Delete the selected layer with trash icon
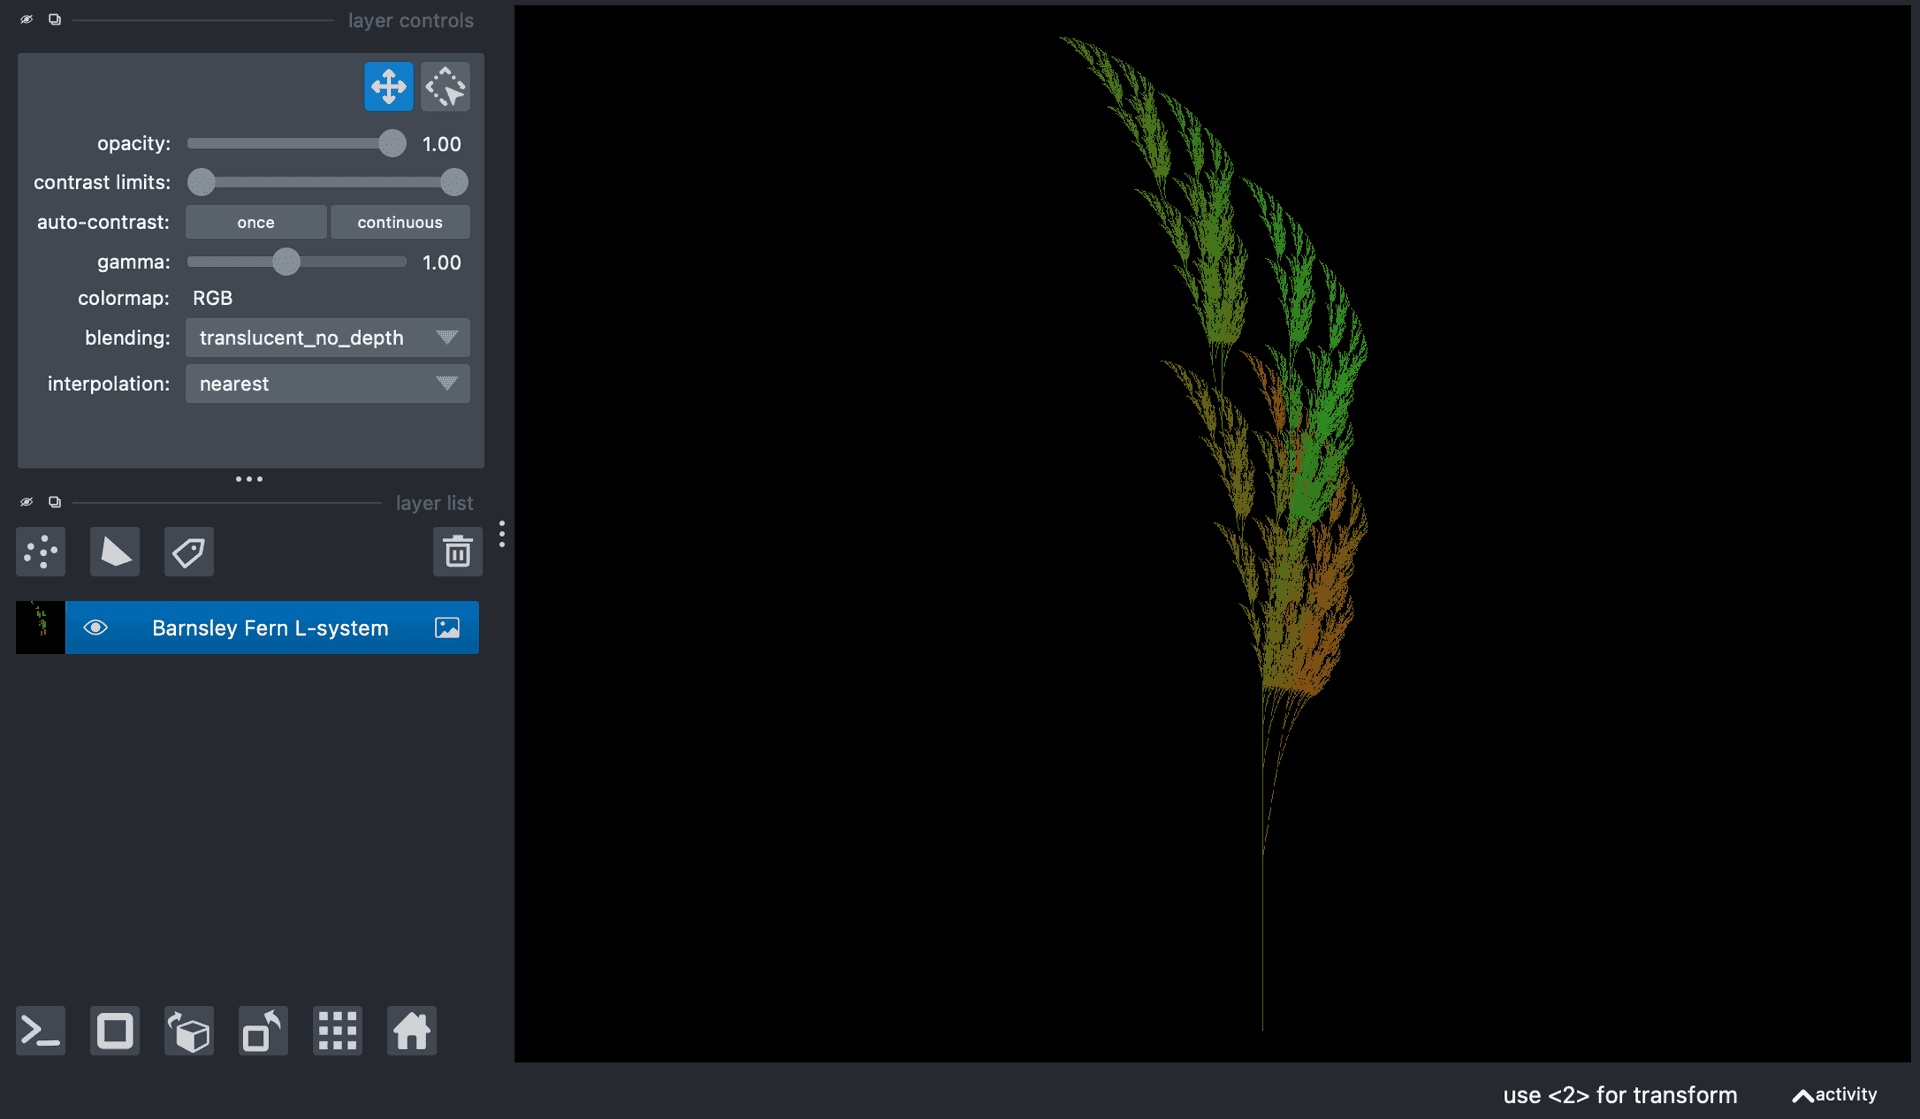 click(457, 551)
